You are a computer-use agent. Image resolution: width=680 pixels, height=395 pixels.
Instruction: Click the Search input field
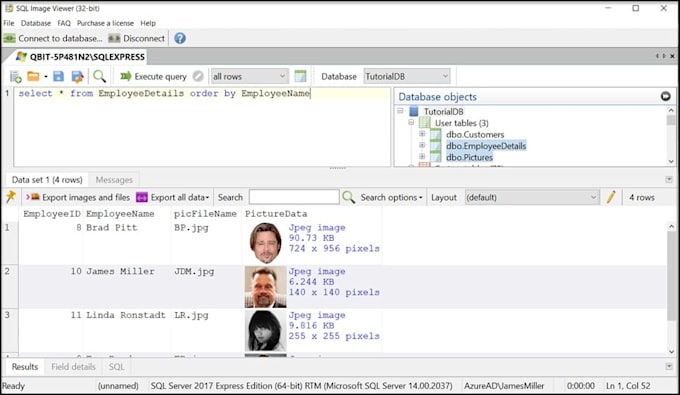[x=294, y=197]
